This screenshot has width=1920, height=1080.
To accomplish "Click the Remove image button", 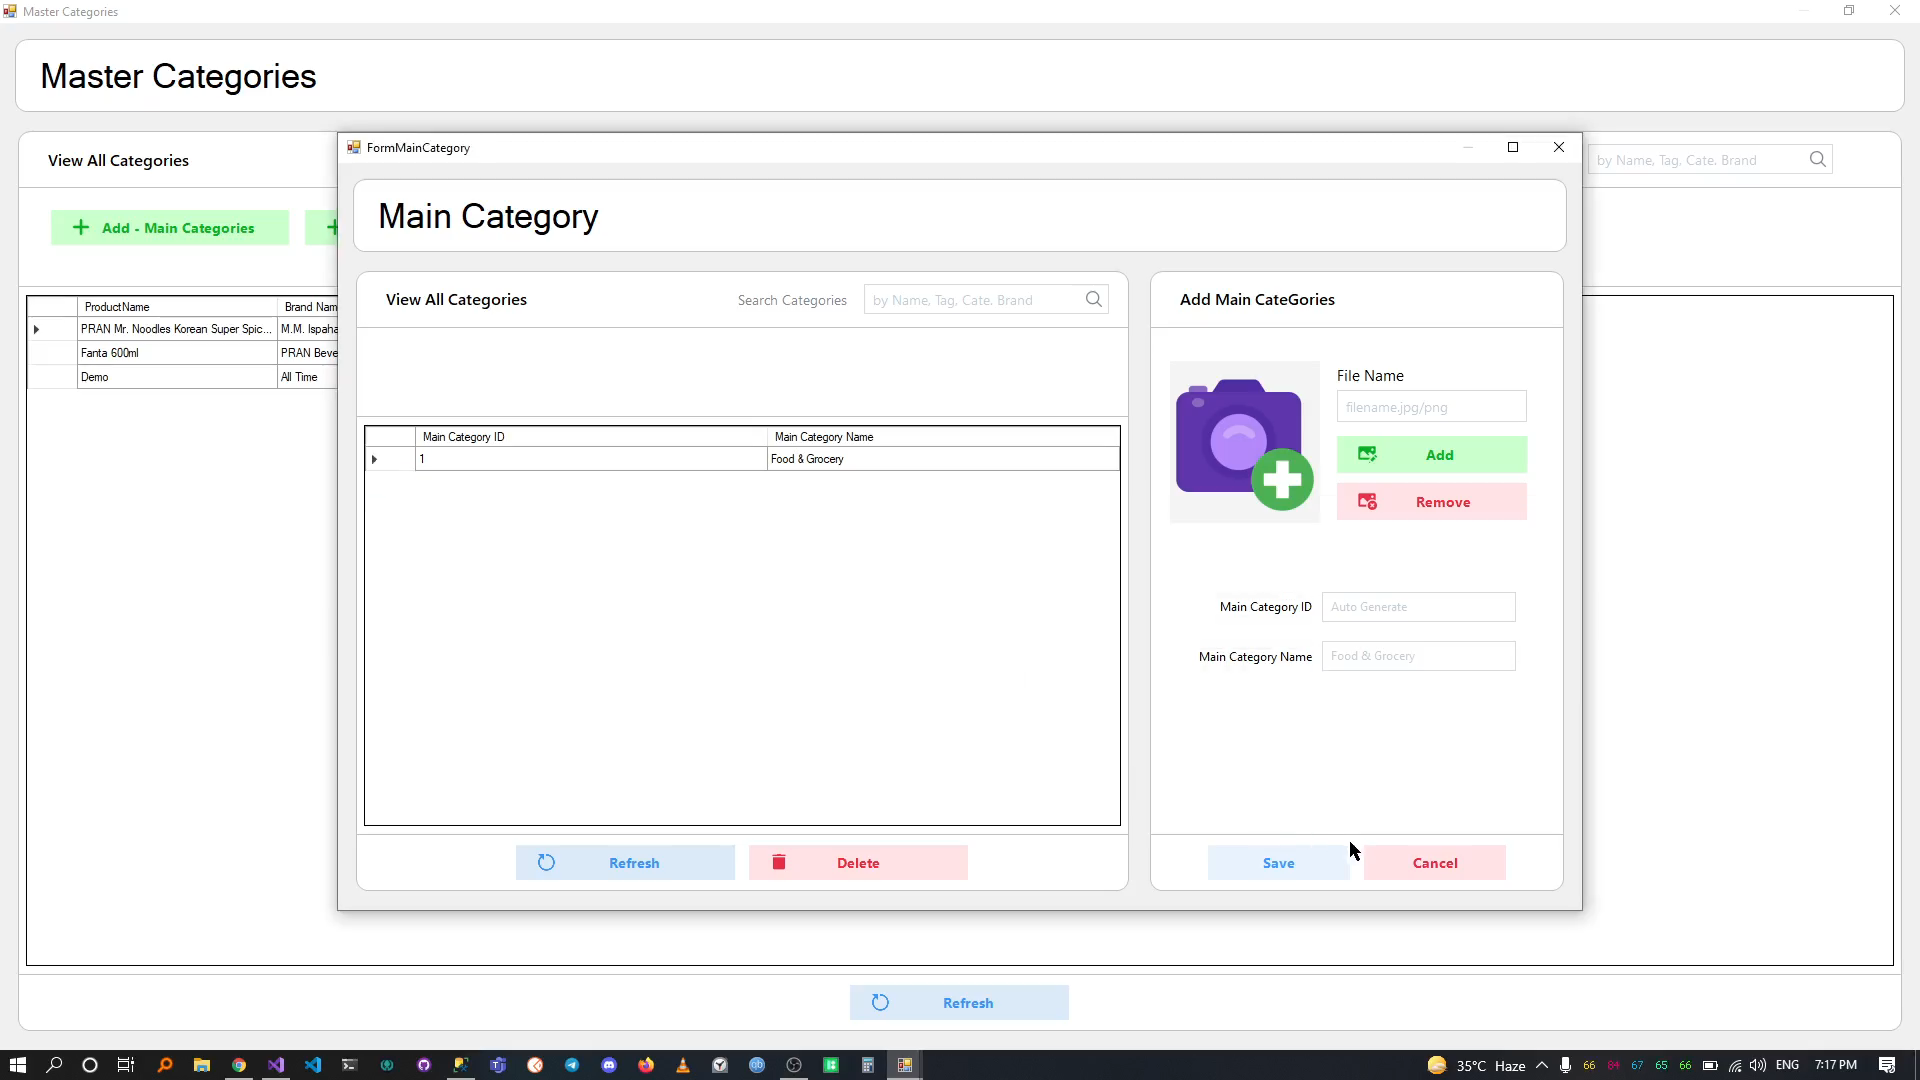I will (x=1431, y=502).
